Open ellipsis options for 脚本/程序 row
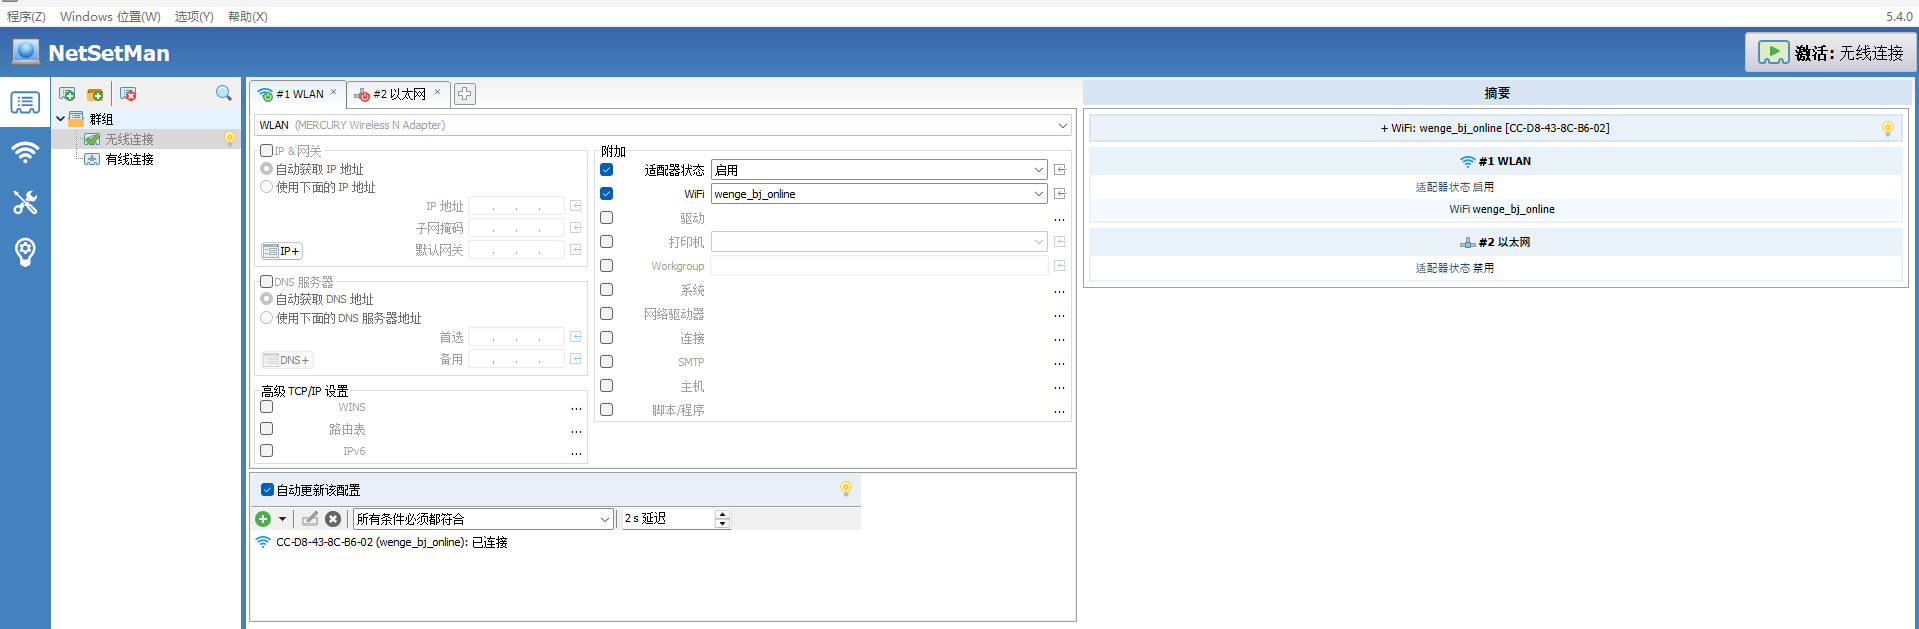Image resolution: width=1919 pixels, height=629 pixels. click(x=1059, y=411)
